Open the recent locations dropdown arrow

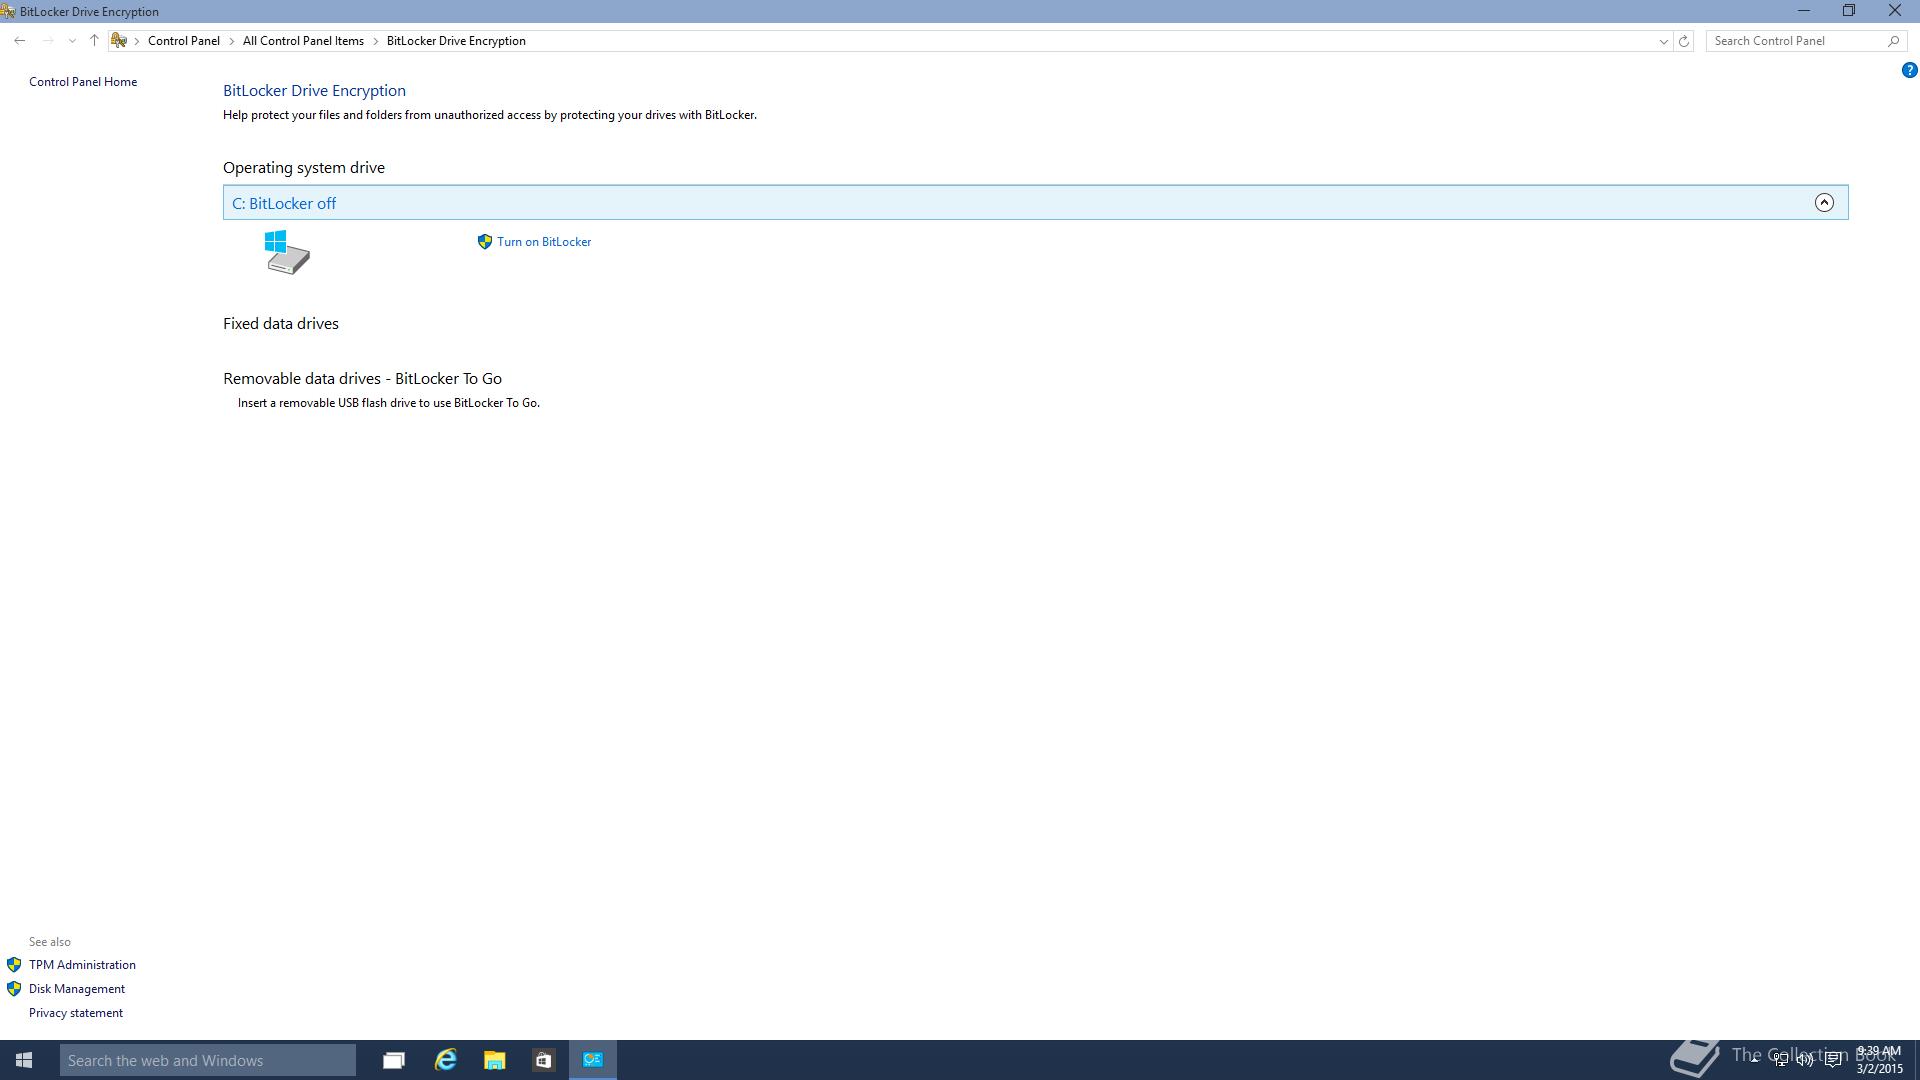72,41
